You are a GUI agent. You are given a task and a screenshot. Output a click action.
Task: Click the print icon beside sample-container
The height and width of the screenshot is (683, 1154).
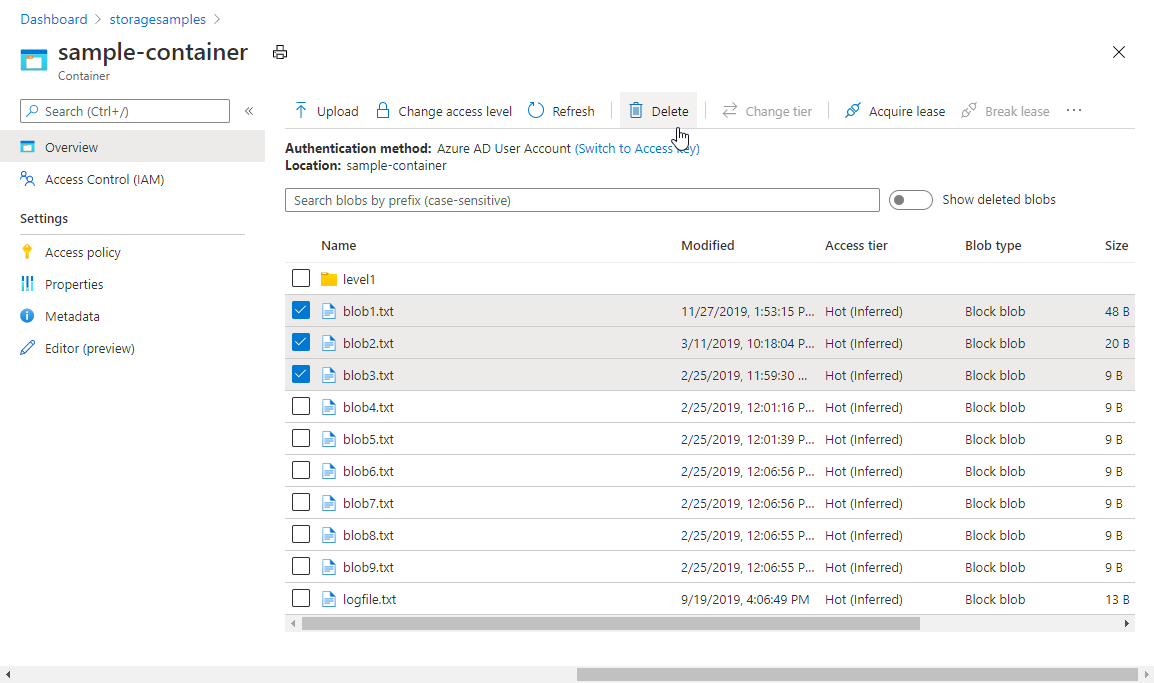pyautogui.click(x=279, y=52)
